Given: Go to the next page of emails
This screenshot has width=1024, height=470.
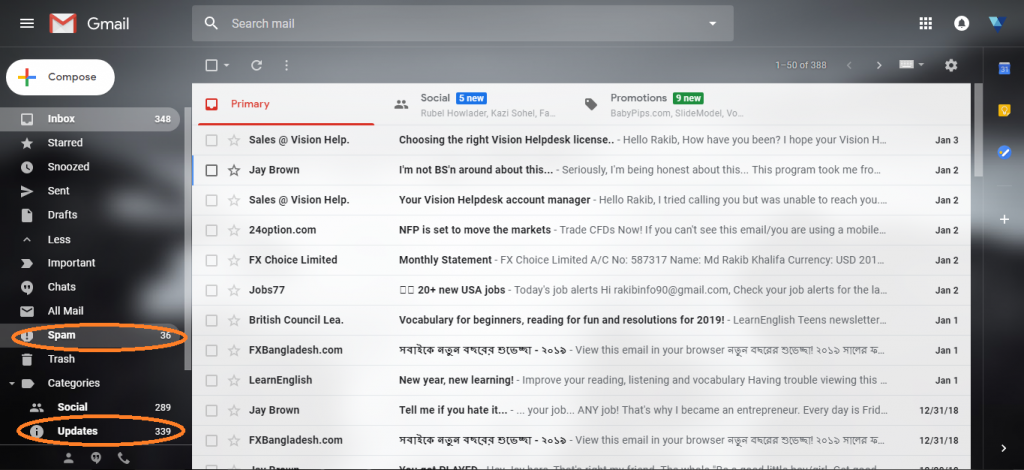Looking at the screenshot, I should tap(879, 66).
